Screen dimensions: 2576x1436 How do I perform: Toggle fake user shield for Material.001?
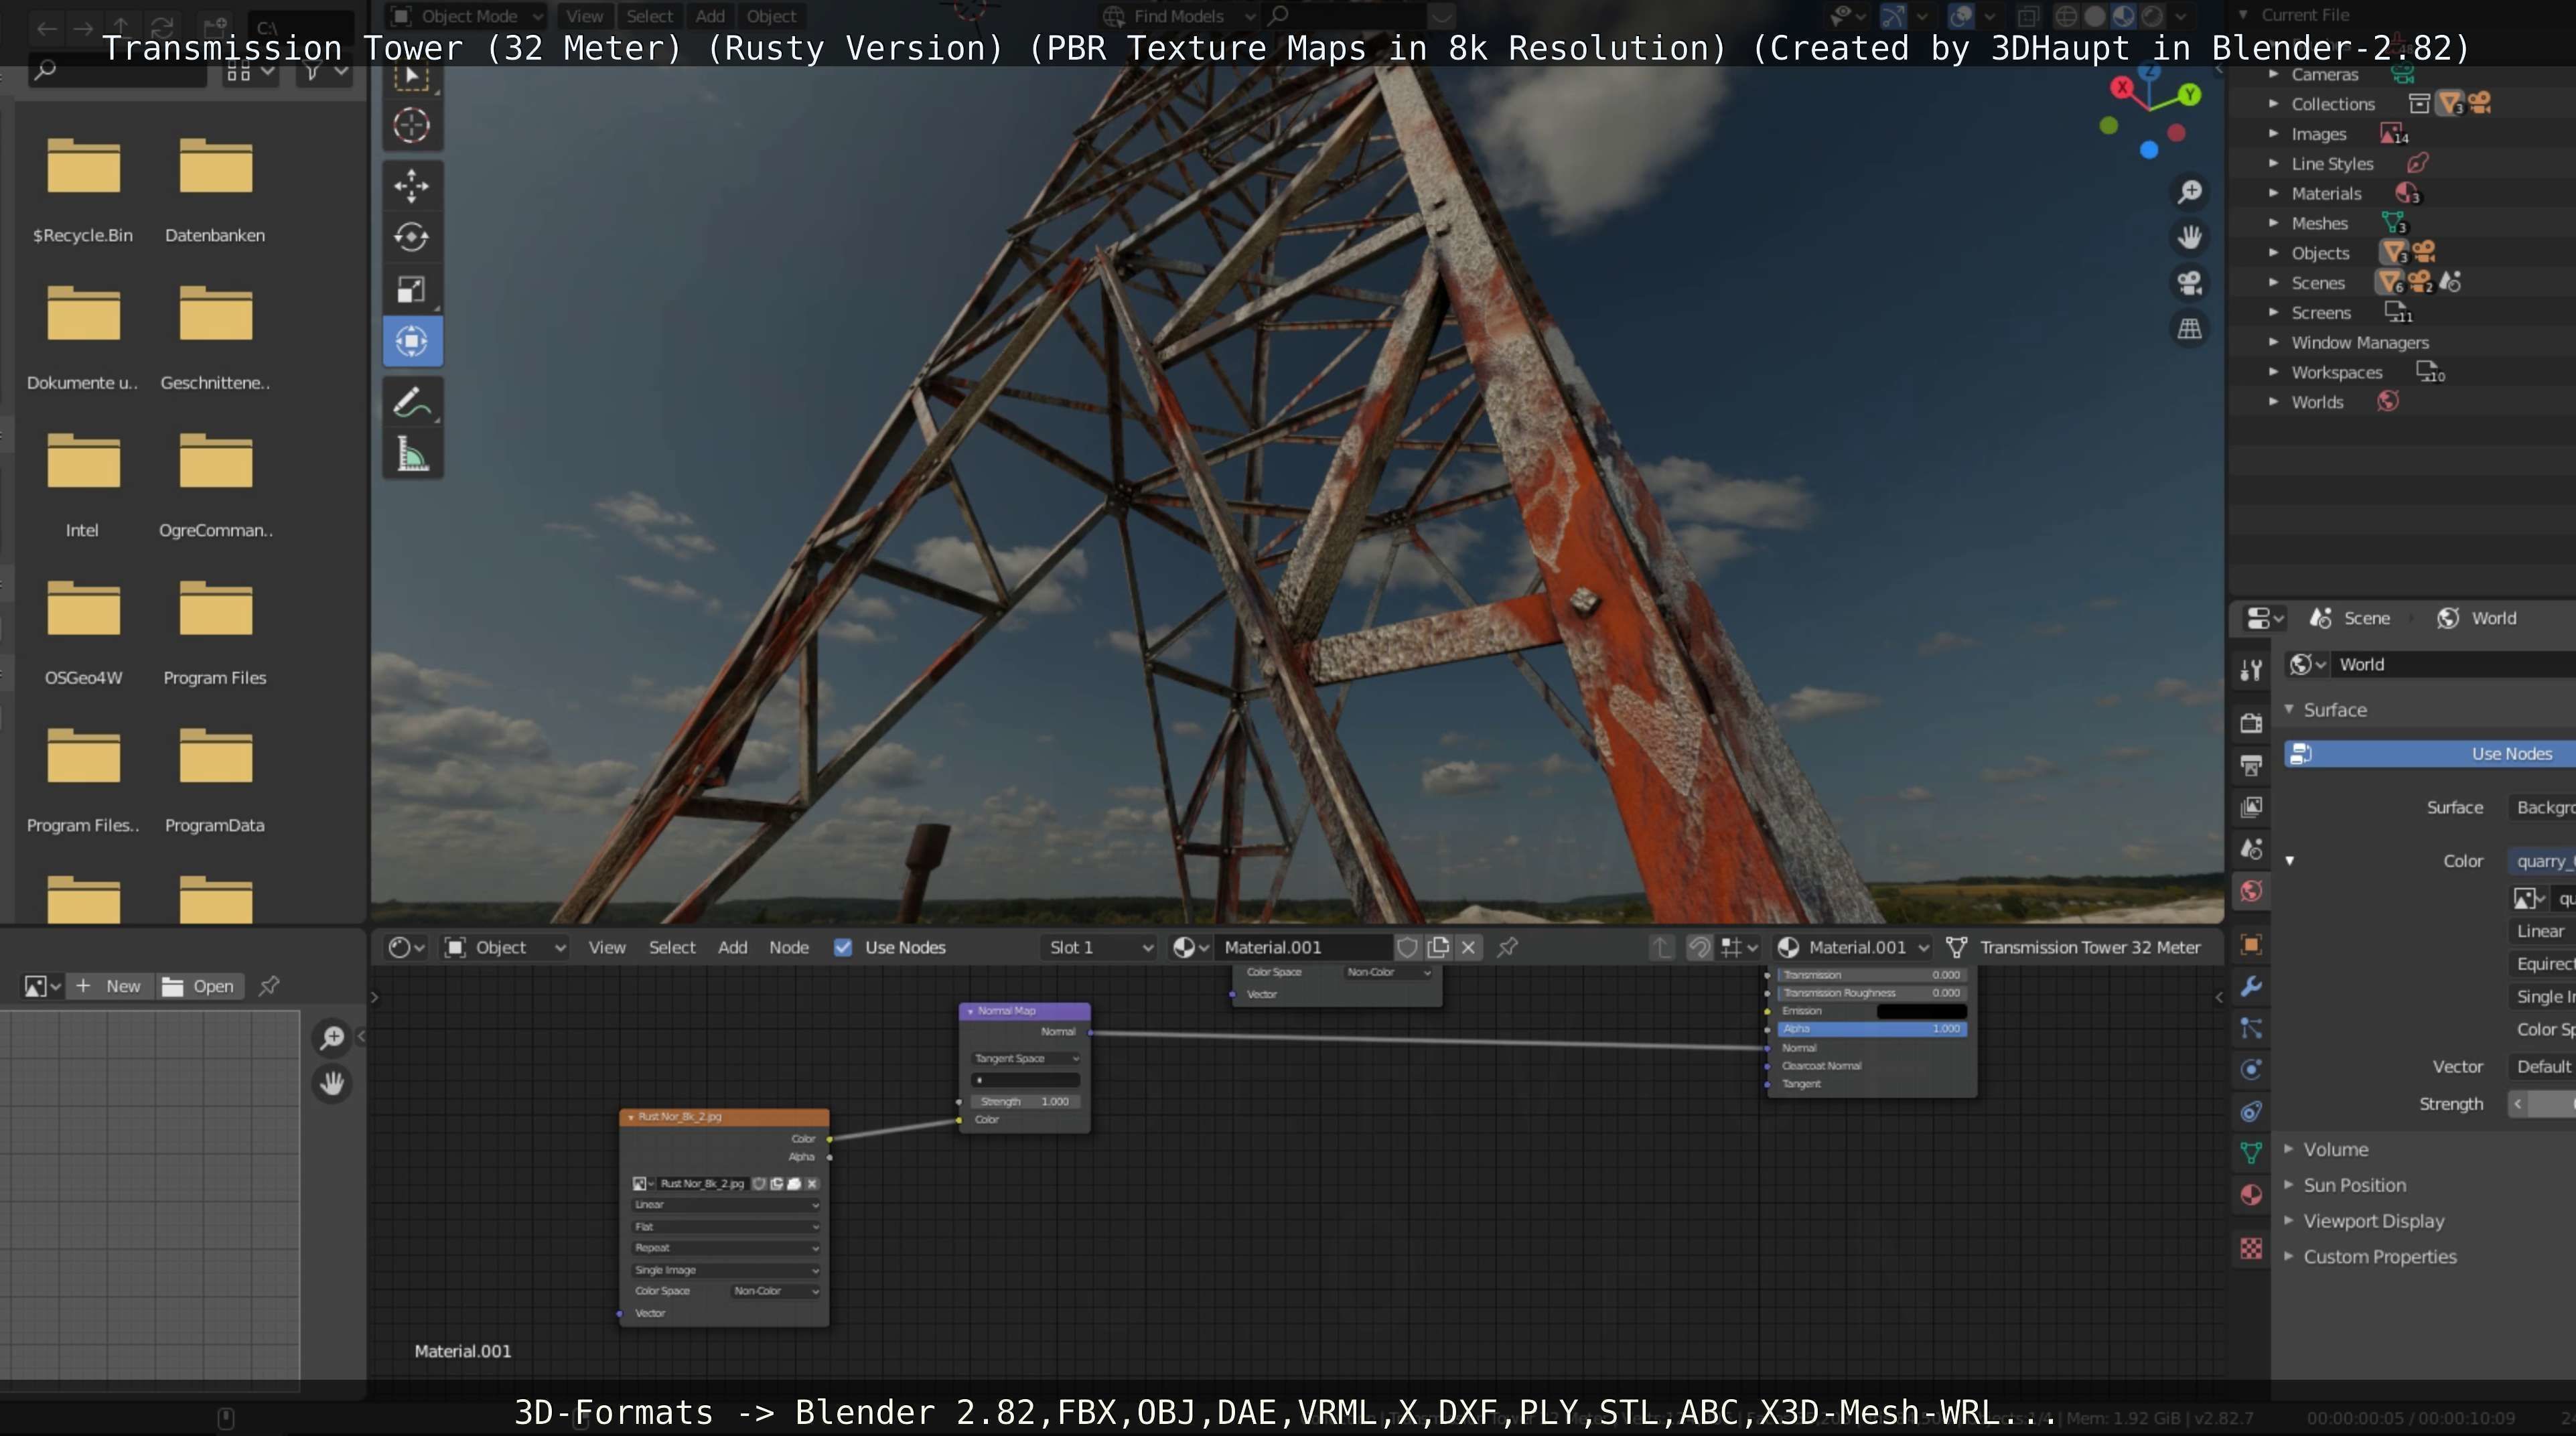(x=1407, y=947)
